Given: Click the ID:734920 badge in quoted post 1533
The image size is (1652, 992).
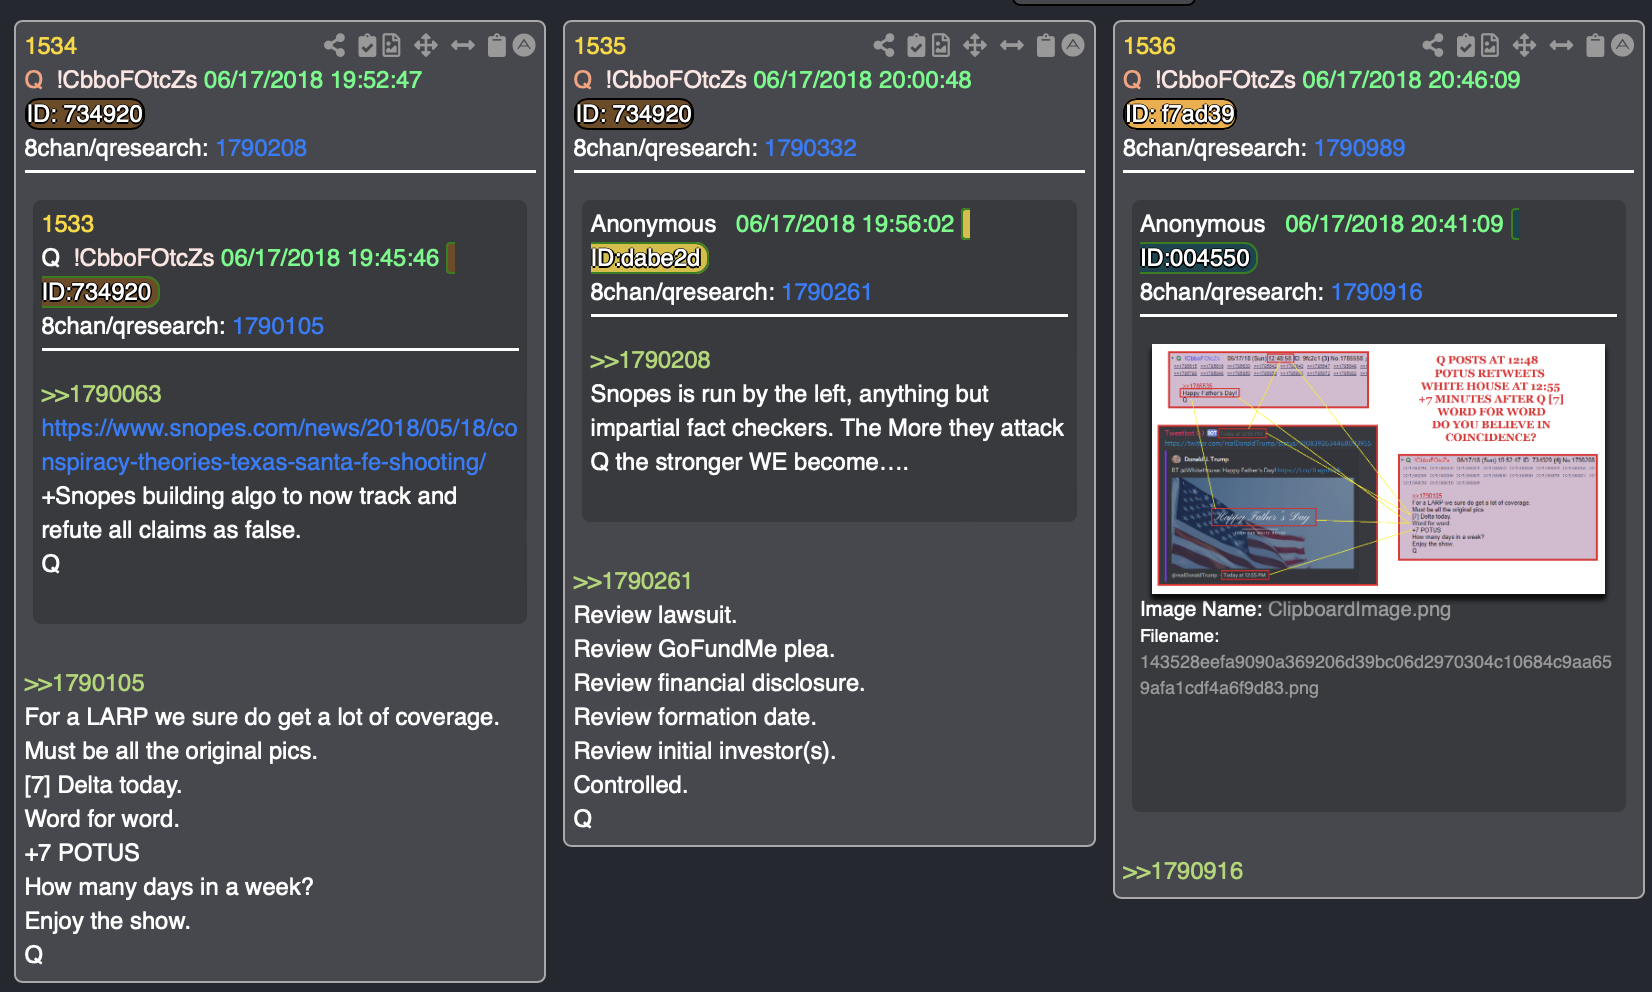Looking at the screenshot, I should pos(98,292).
